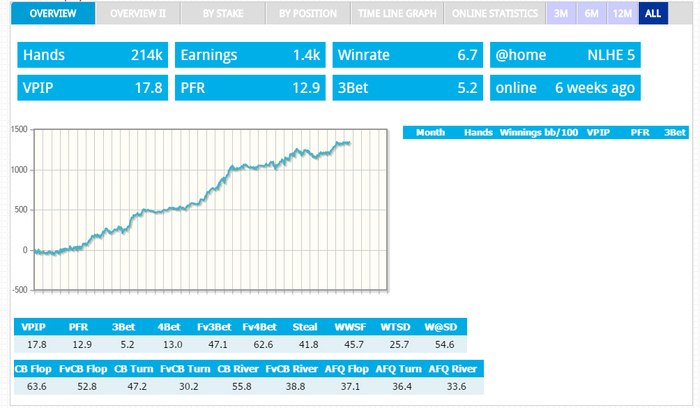Click the PFR 12.9 stat tile

coord(250,87)
